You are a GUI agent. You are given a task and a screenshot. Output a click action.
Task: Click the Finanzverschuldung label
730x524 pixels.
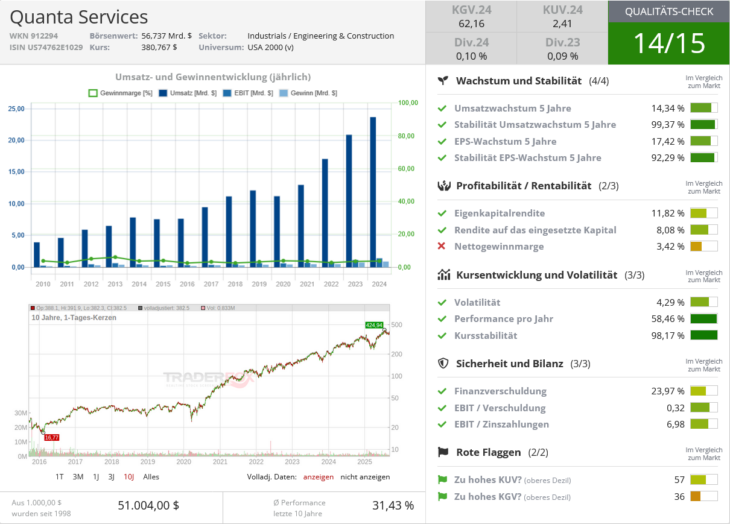click(500, 391)
